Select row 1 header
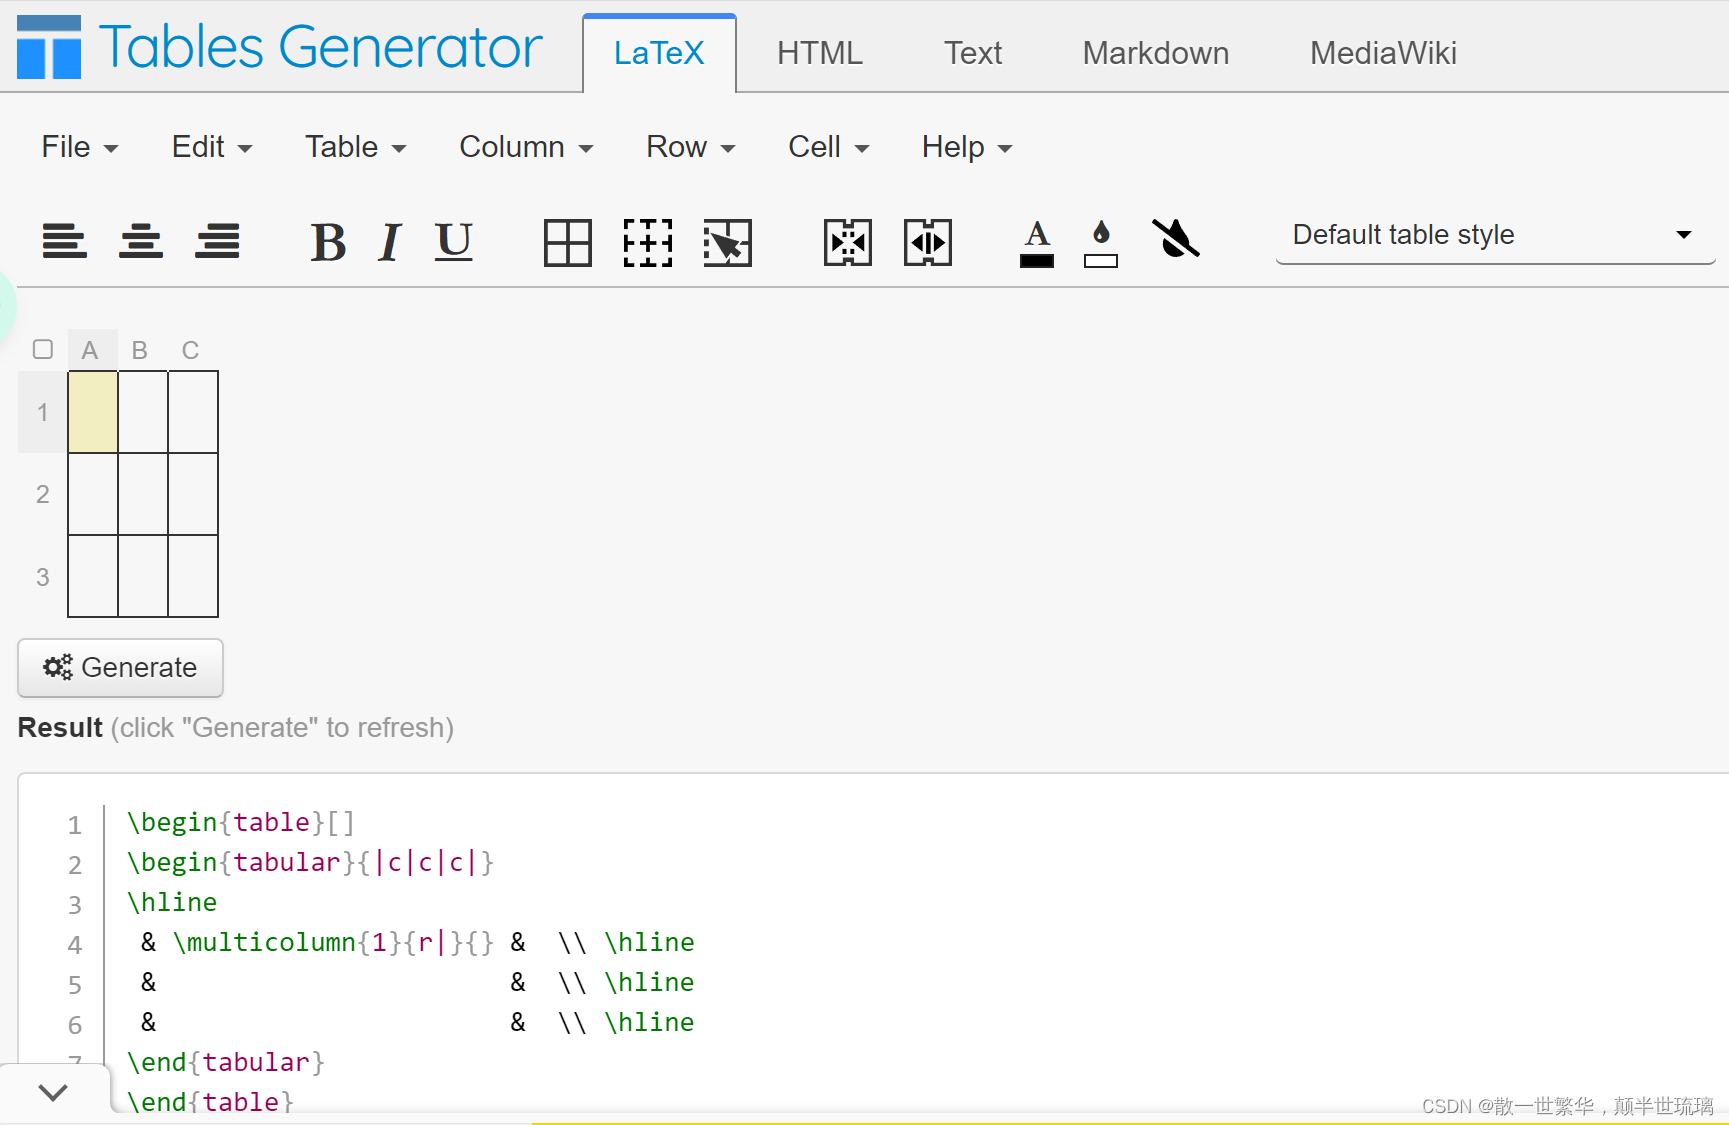The image size is (1729, 1125). (x=43, y=412)
